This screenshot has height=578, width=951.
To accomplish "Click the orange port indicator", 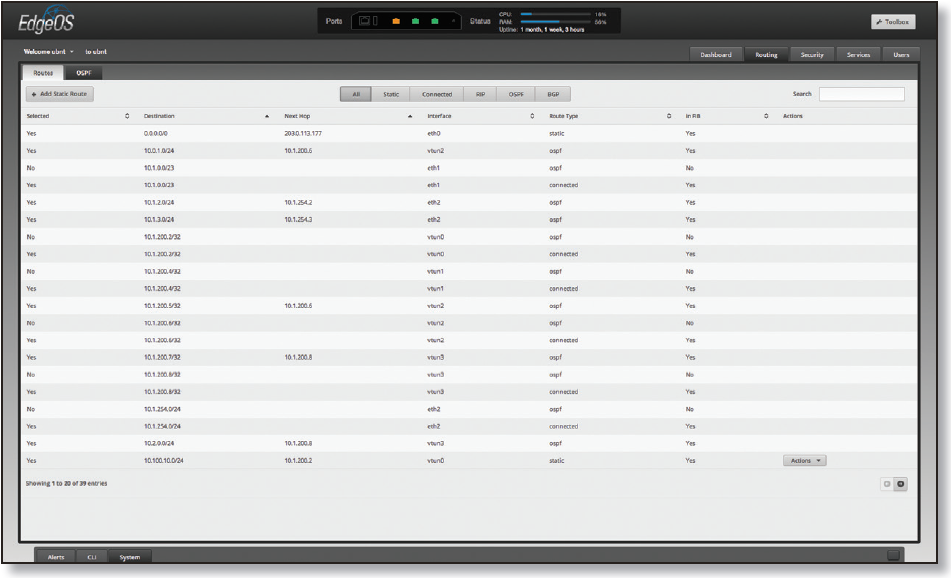I will (x=395, y=21).
